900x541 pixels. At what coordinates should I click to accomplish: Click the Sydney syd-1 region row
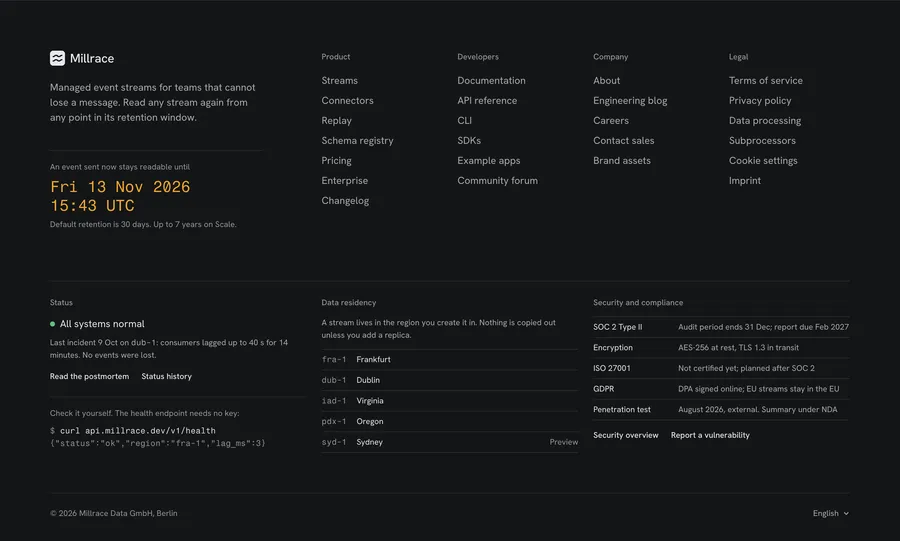pyautogui.click(x=449, y=442)
